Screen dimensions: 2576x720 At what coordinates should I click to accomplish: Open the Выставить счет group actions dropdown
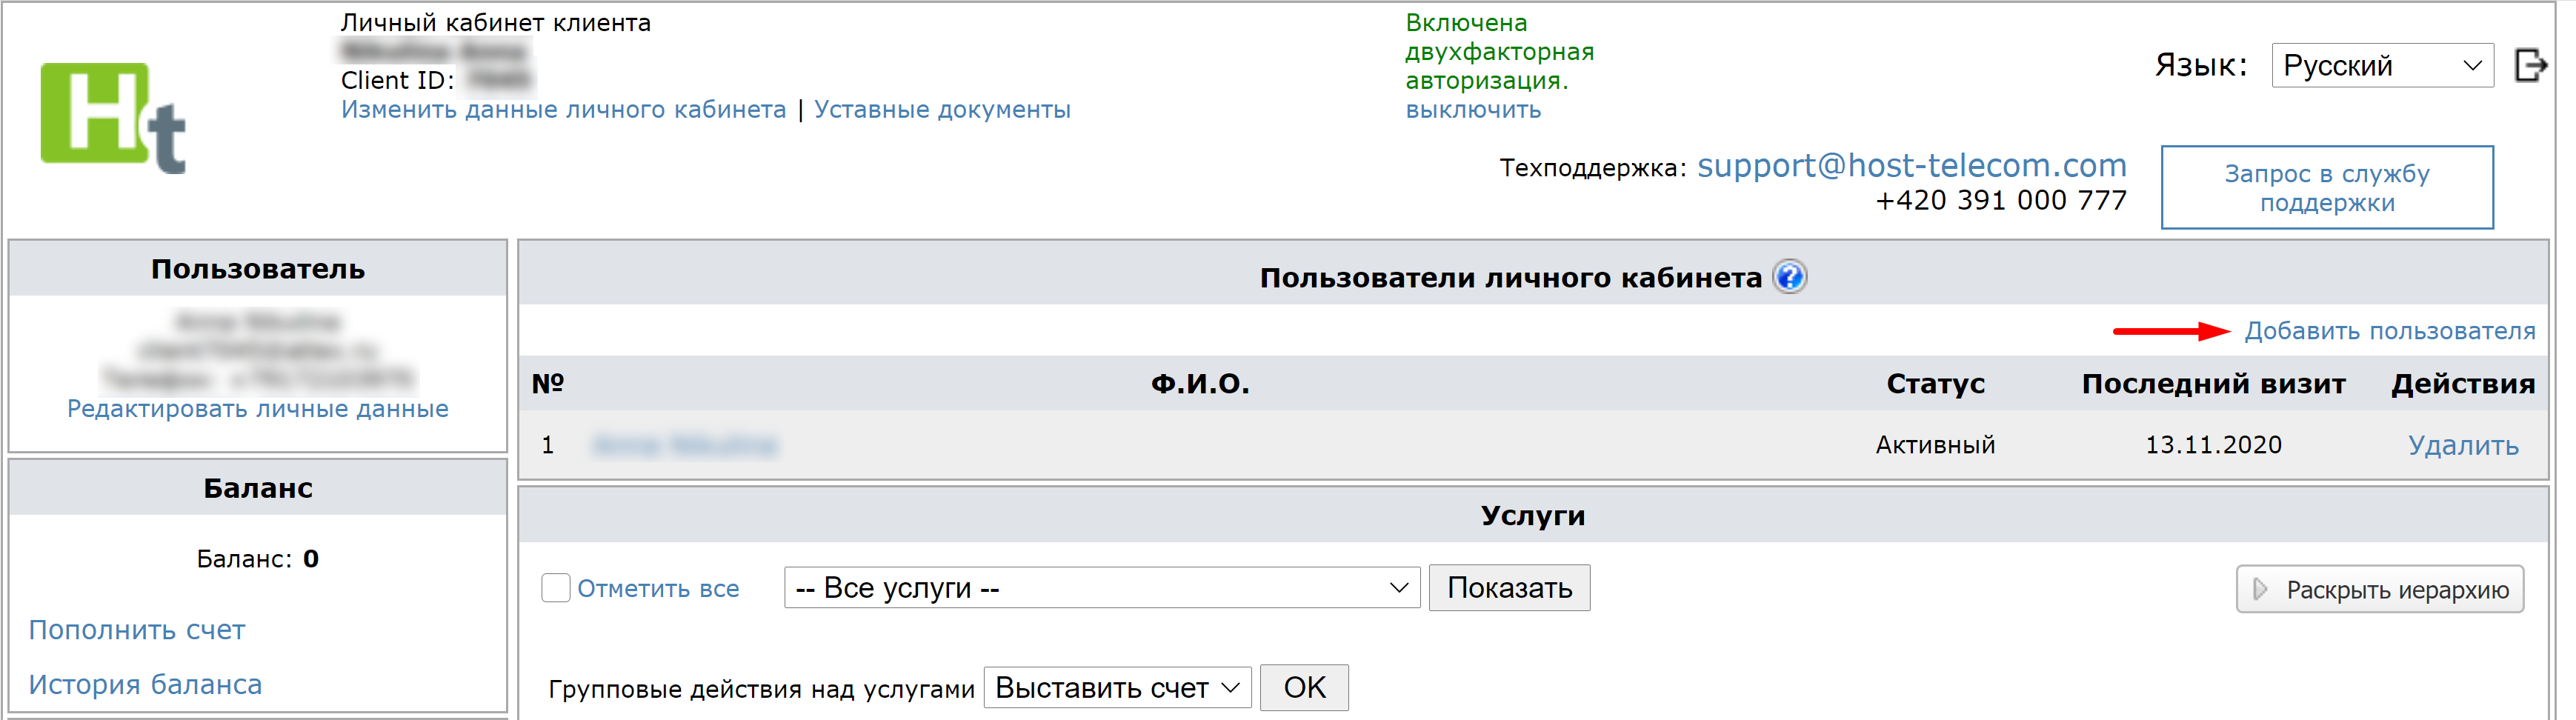click(1117, 688)
